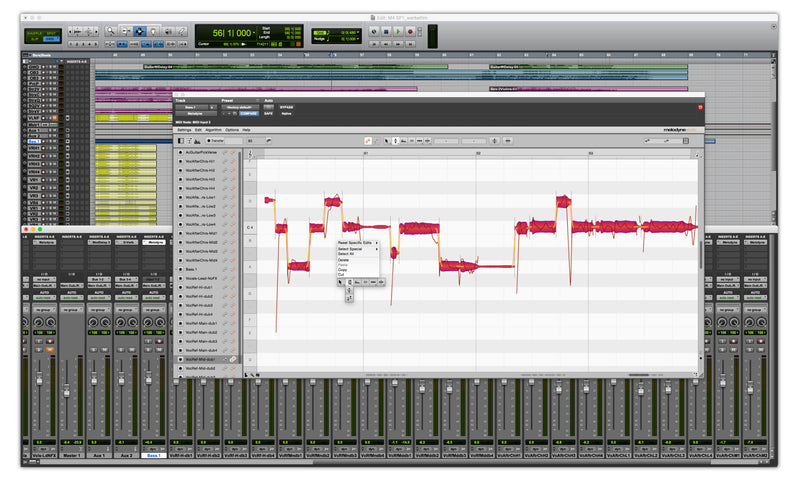Toggle edit icon for VocRef-Mid-dub1 track
800x477 pixels.
click(233, 359)
